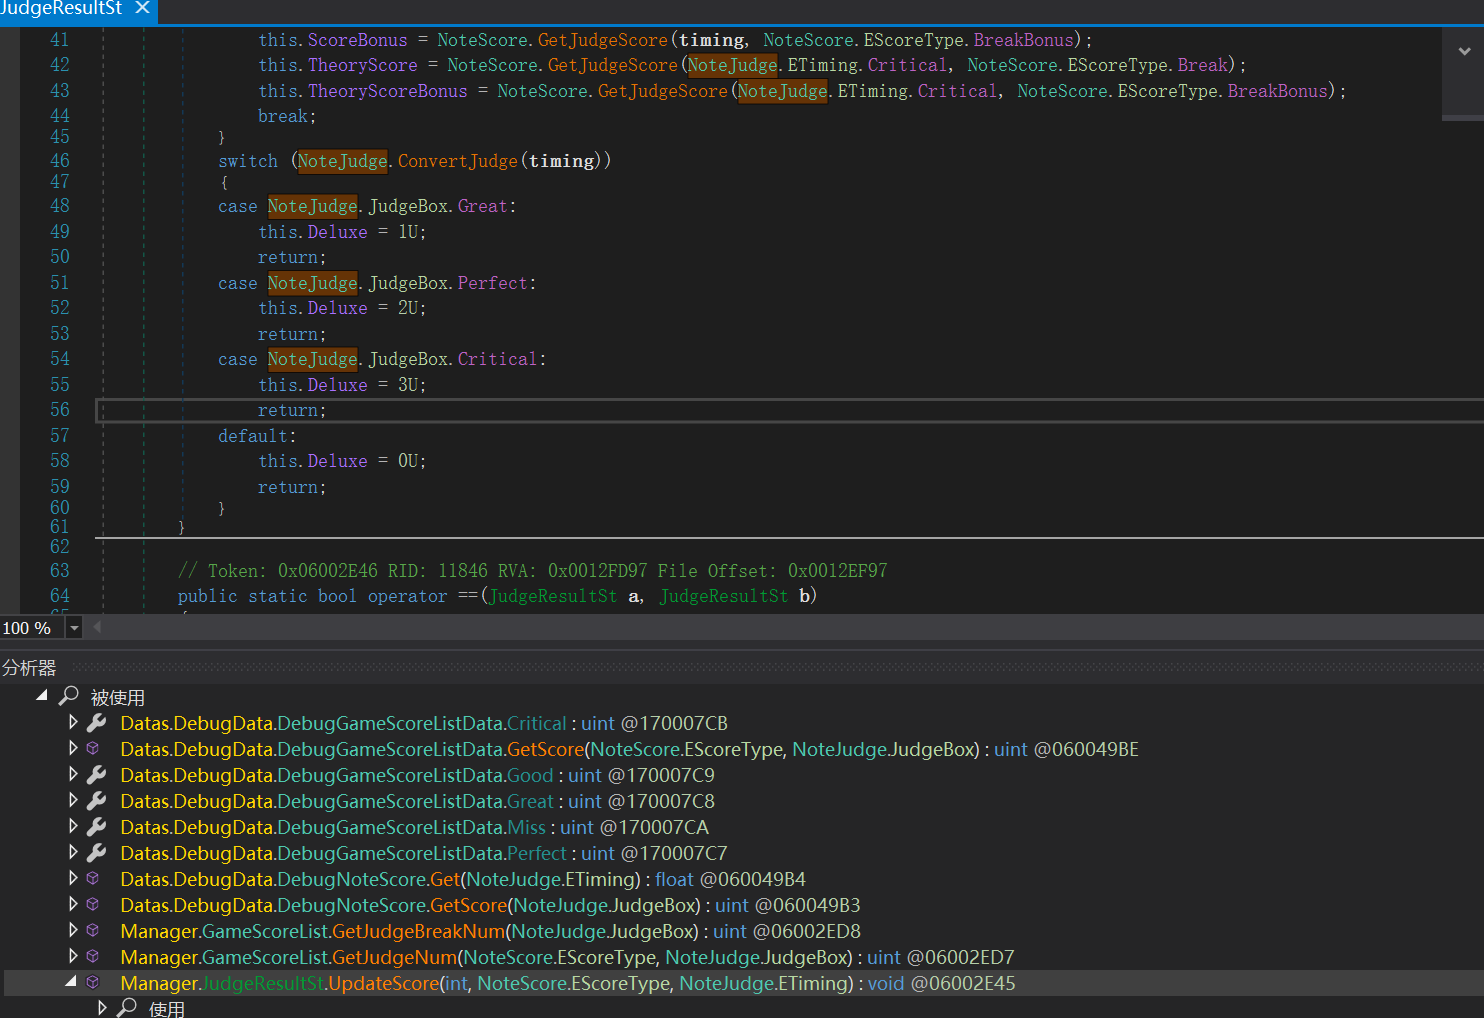Expand the DebugNoteScore.GetScore row

(x=73, y=903)
